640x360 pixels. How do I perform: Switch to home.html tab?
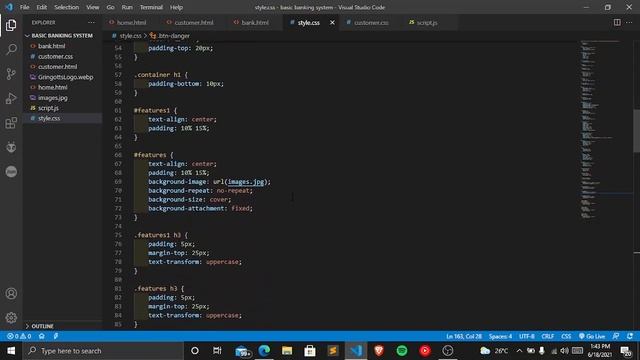click(x=131, y=22)
